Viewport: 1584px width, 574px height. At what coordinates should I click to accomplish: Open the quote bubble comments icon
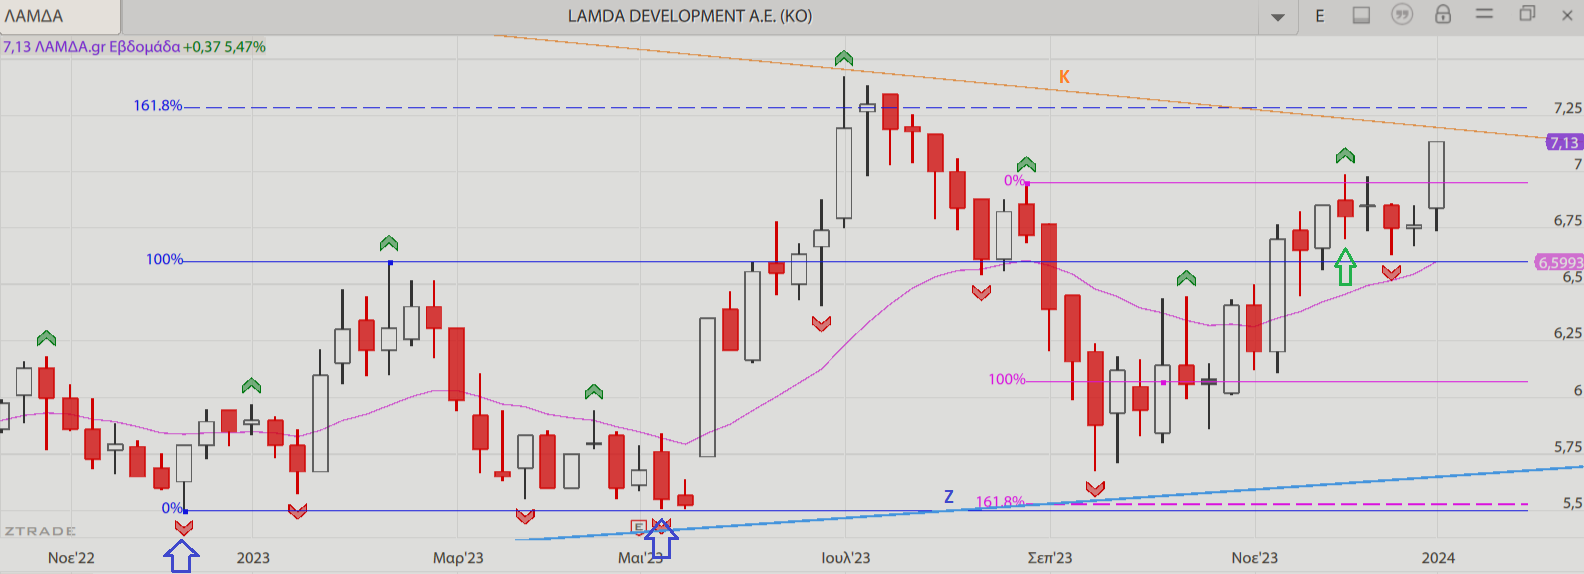tap(1402, 15)
